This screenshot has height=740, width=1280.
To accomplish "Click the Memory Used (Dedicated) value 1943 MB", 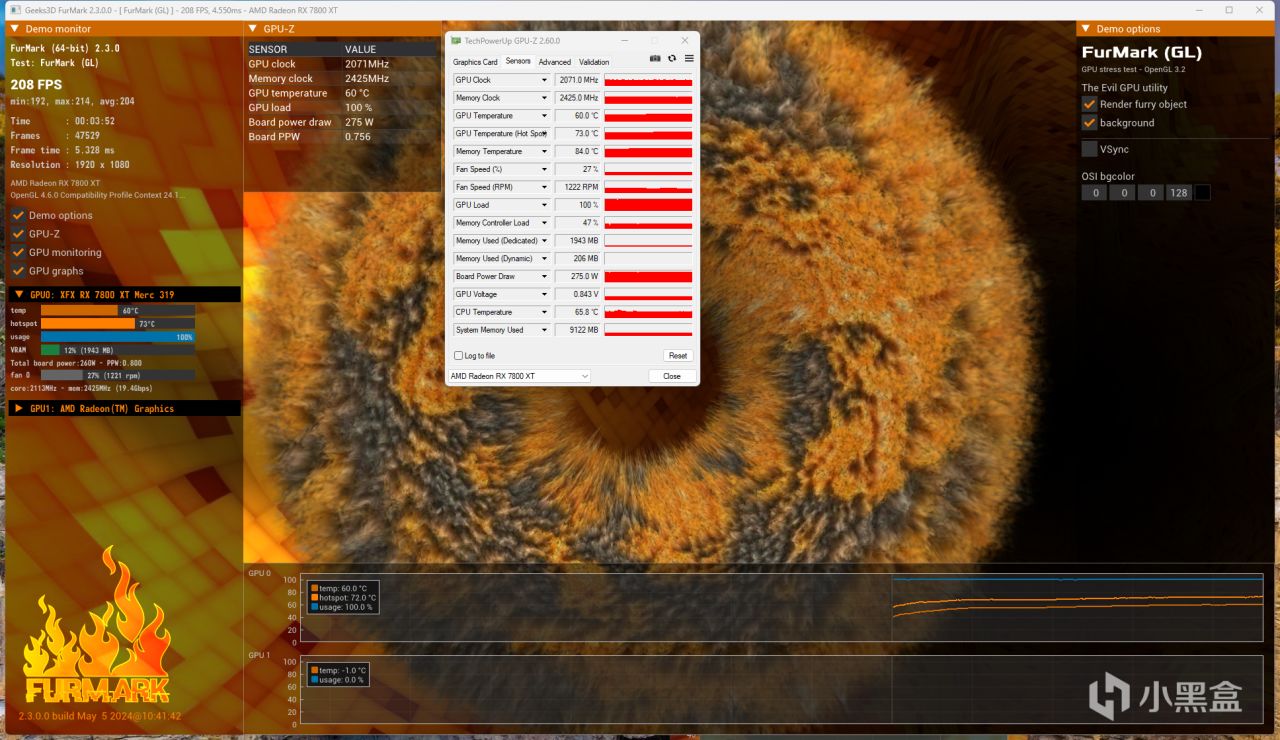I will click(577, 241).
